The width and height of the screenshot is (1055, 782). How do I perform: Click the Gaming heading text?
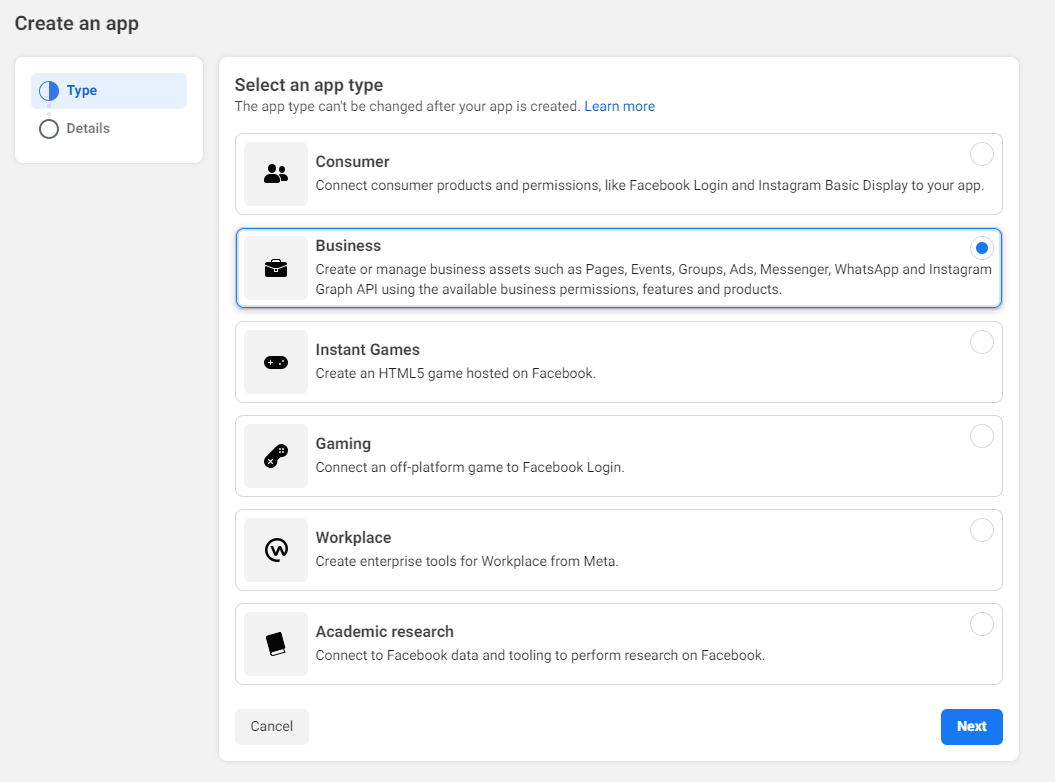click(343, 444)
